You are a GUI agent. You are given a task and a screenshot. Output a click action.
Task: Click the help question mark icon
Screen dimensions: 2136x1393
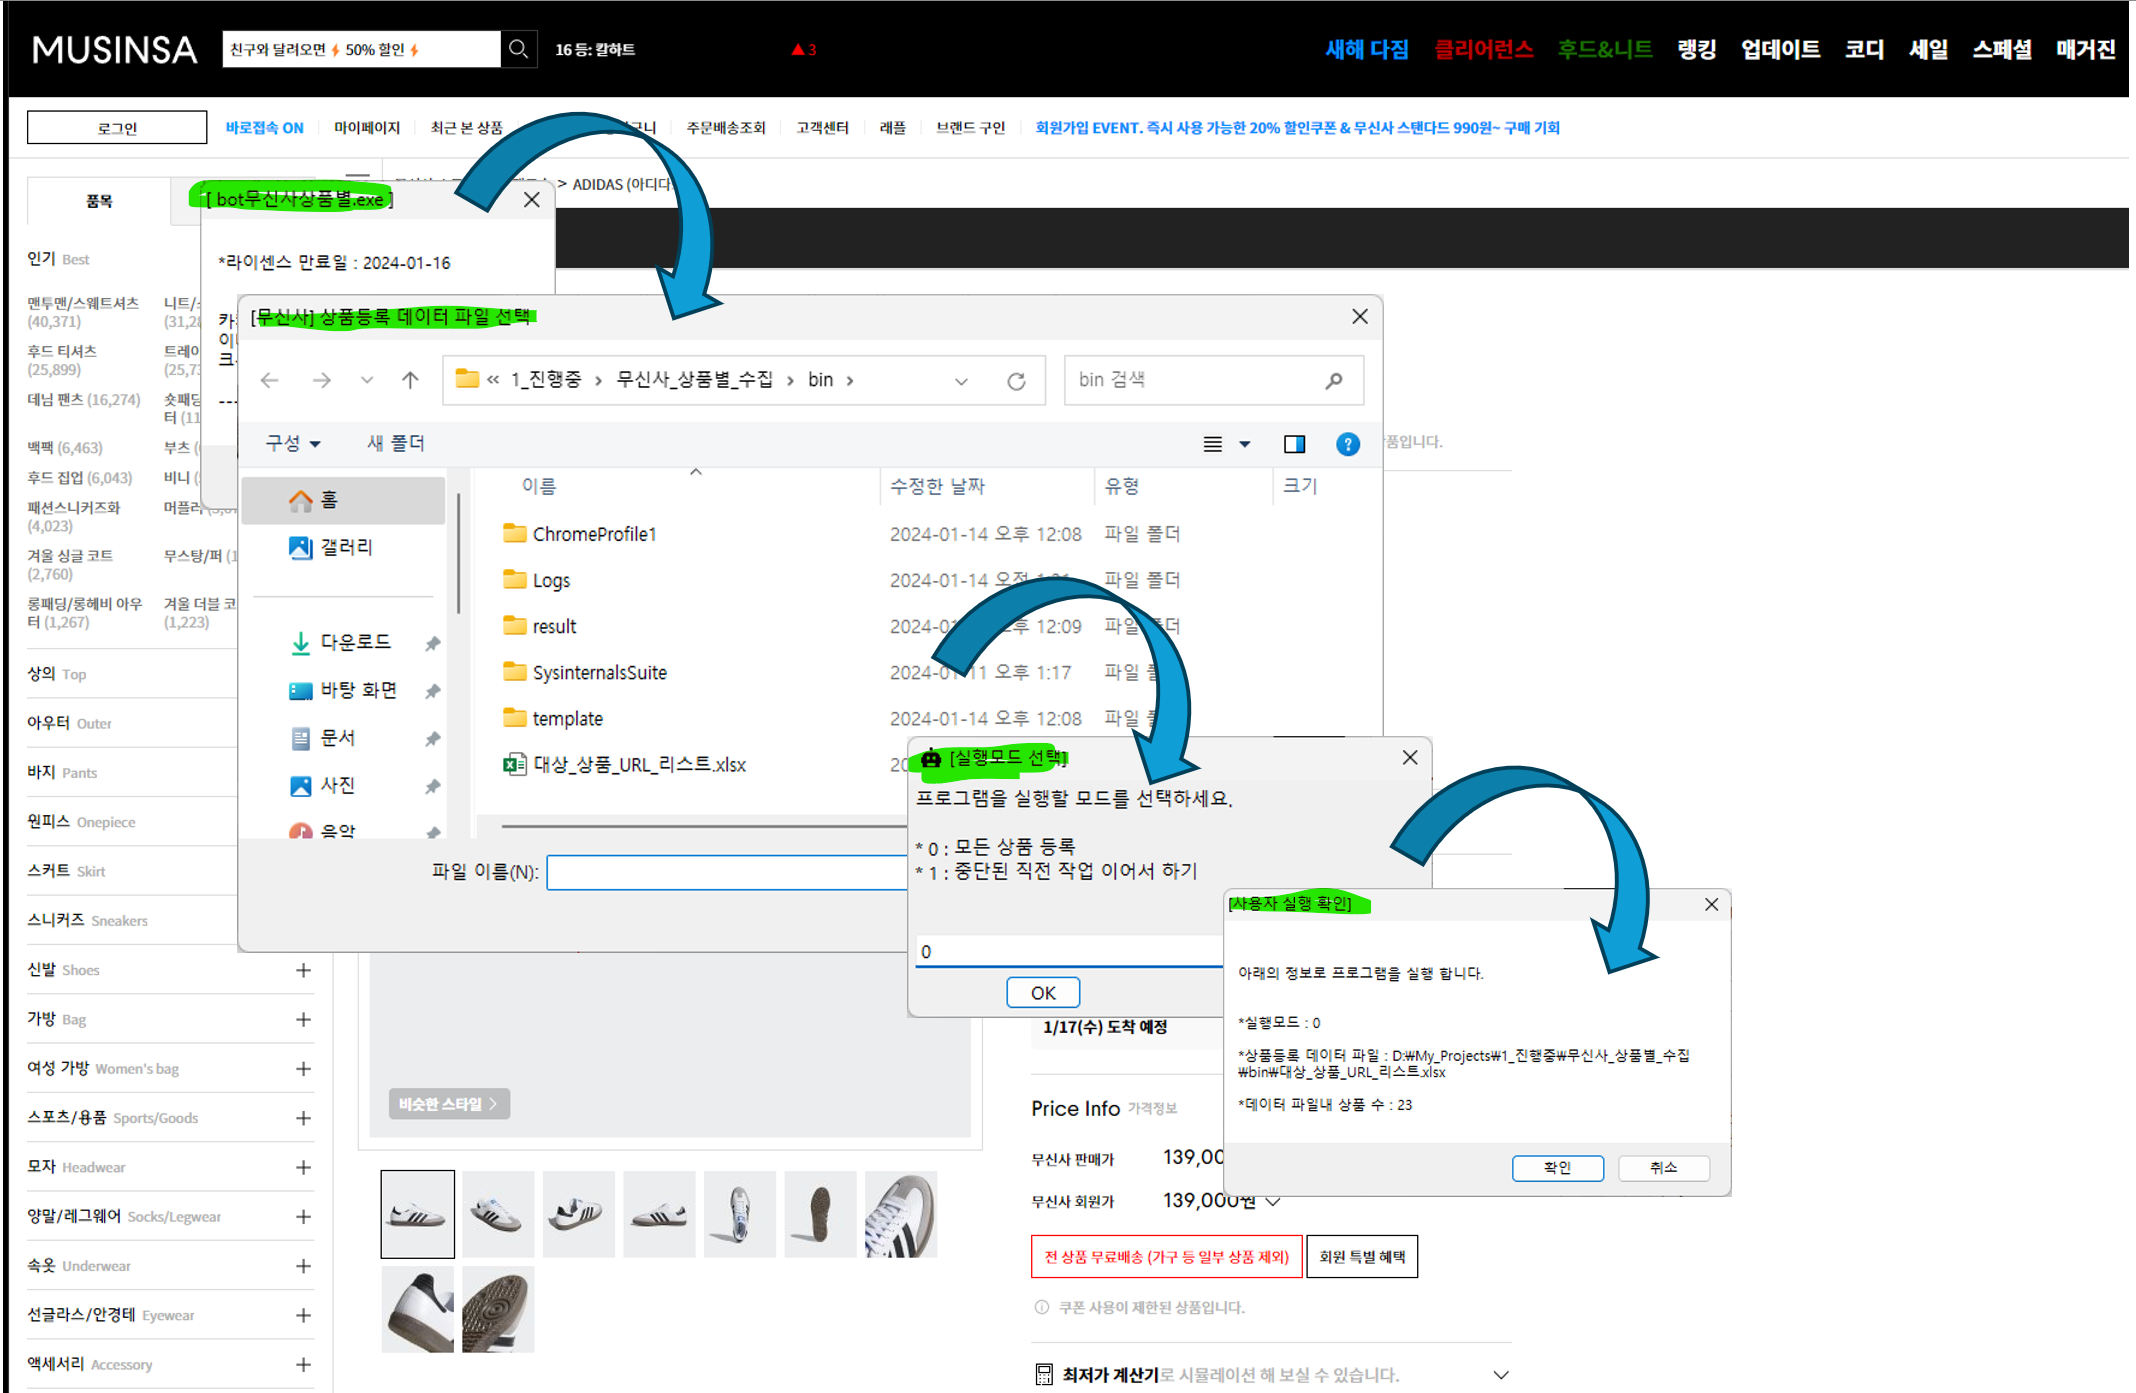[x=1347, y=444]
